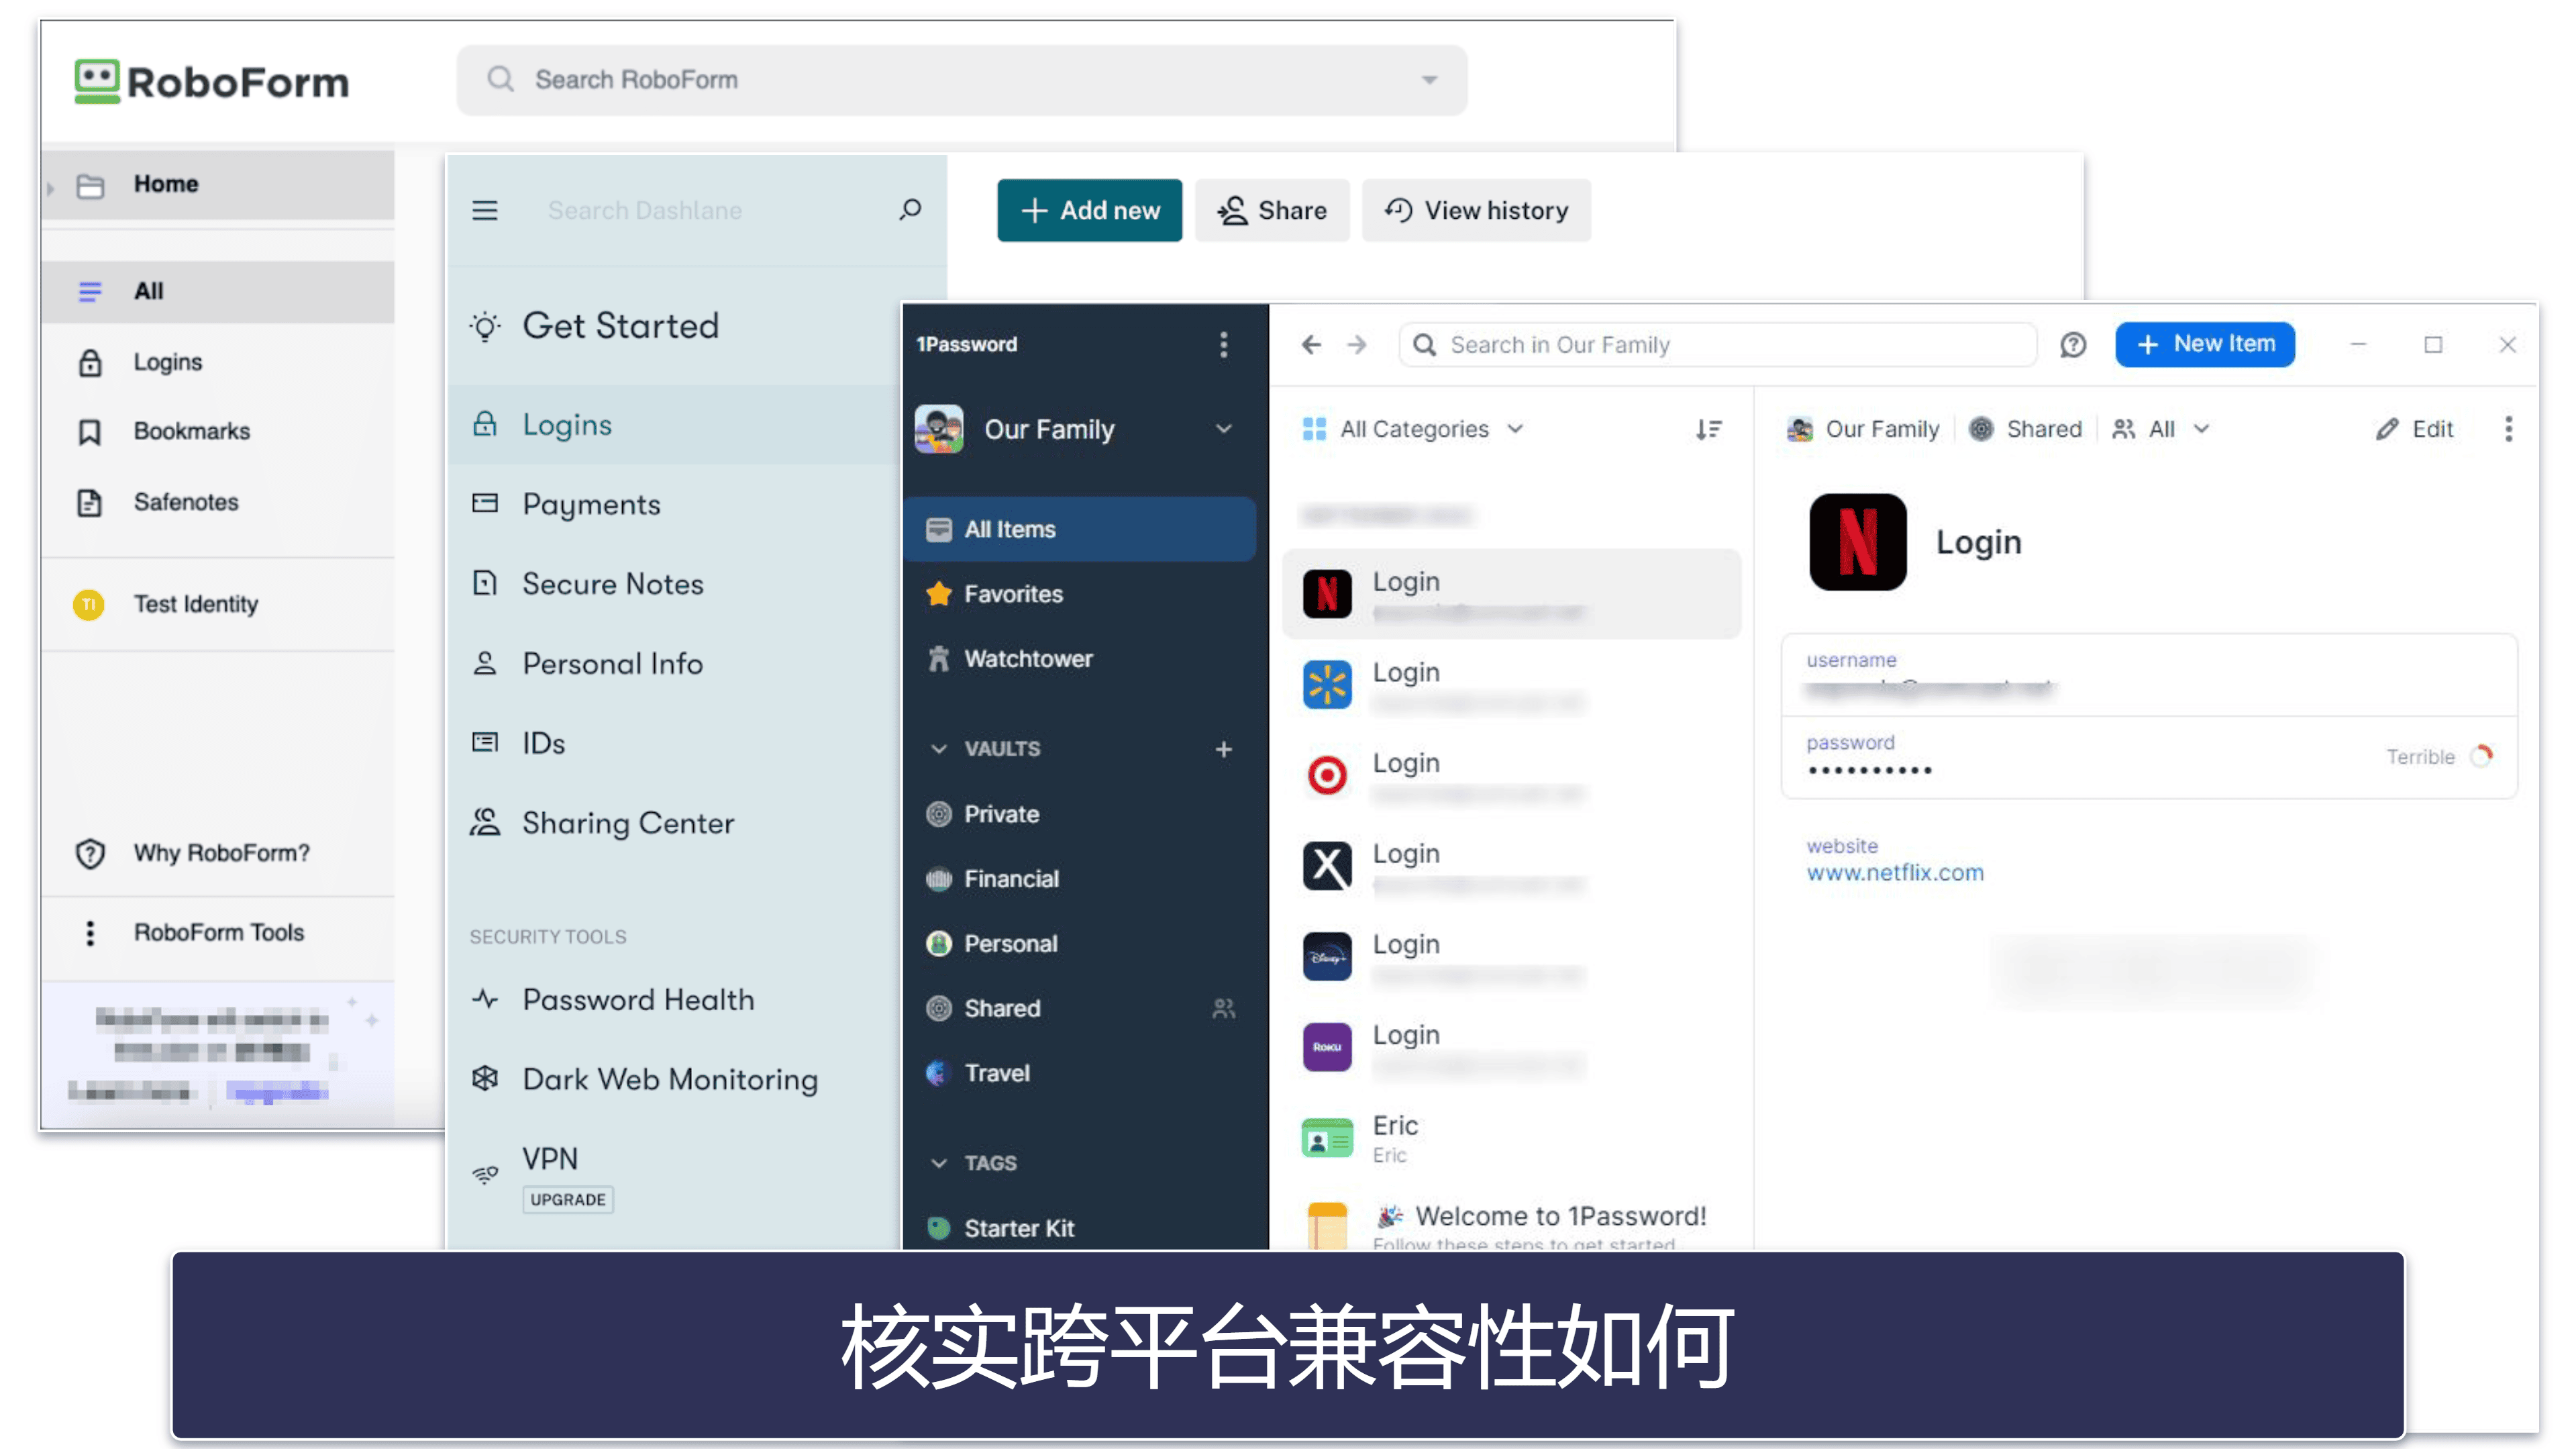
Task: Select the Eric identity item
Action: tap(1511, 1138)
